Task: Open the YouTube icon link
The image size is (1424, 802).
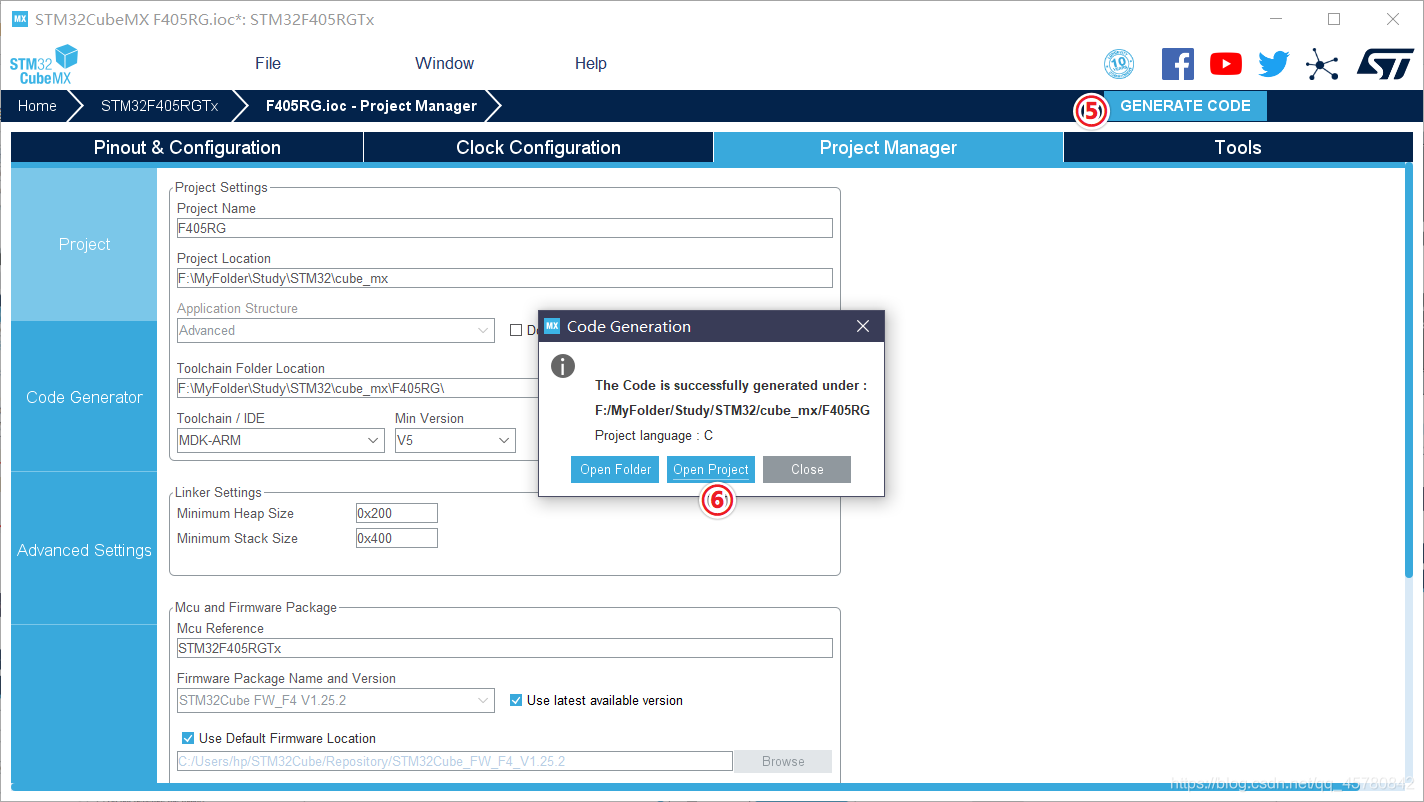Action: coord(1225,64)
